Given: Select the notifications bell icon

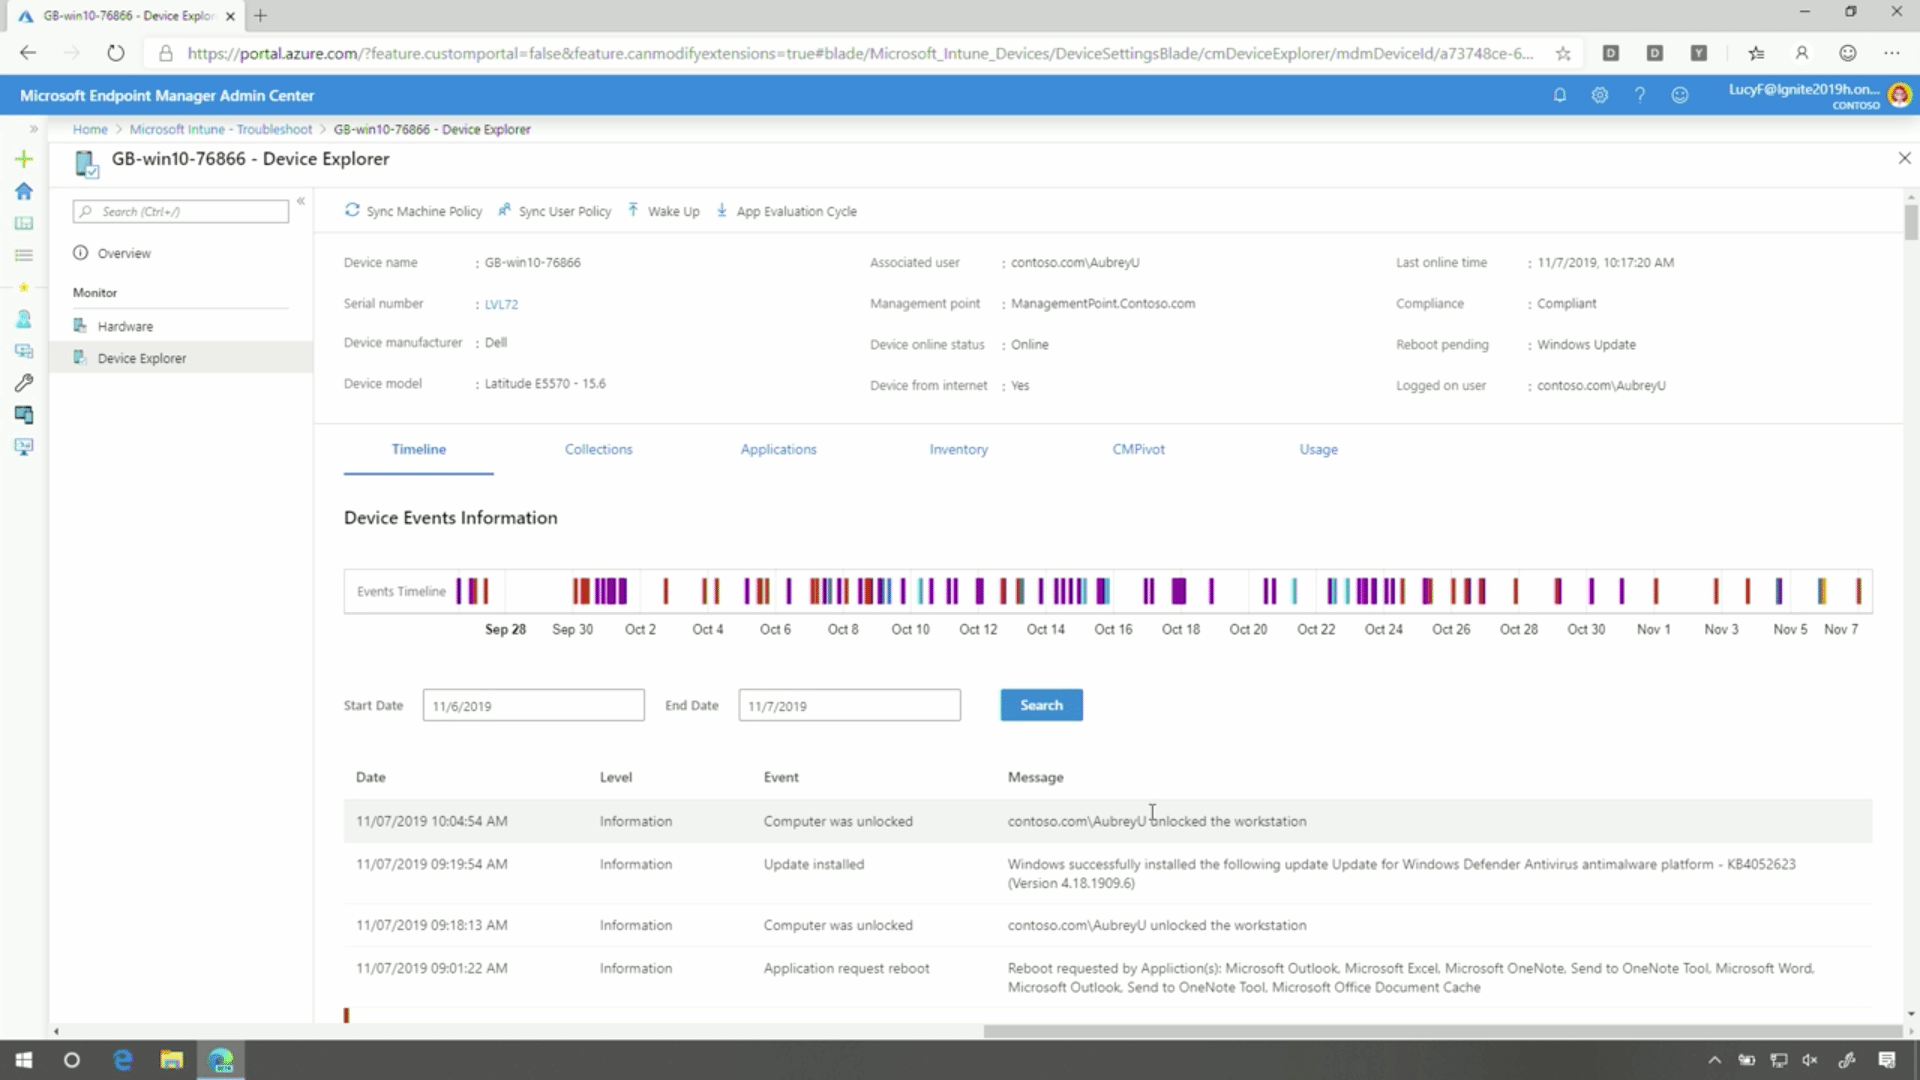Looking at the screenshot, I should pos(1560,95).
